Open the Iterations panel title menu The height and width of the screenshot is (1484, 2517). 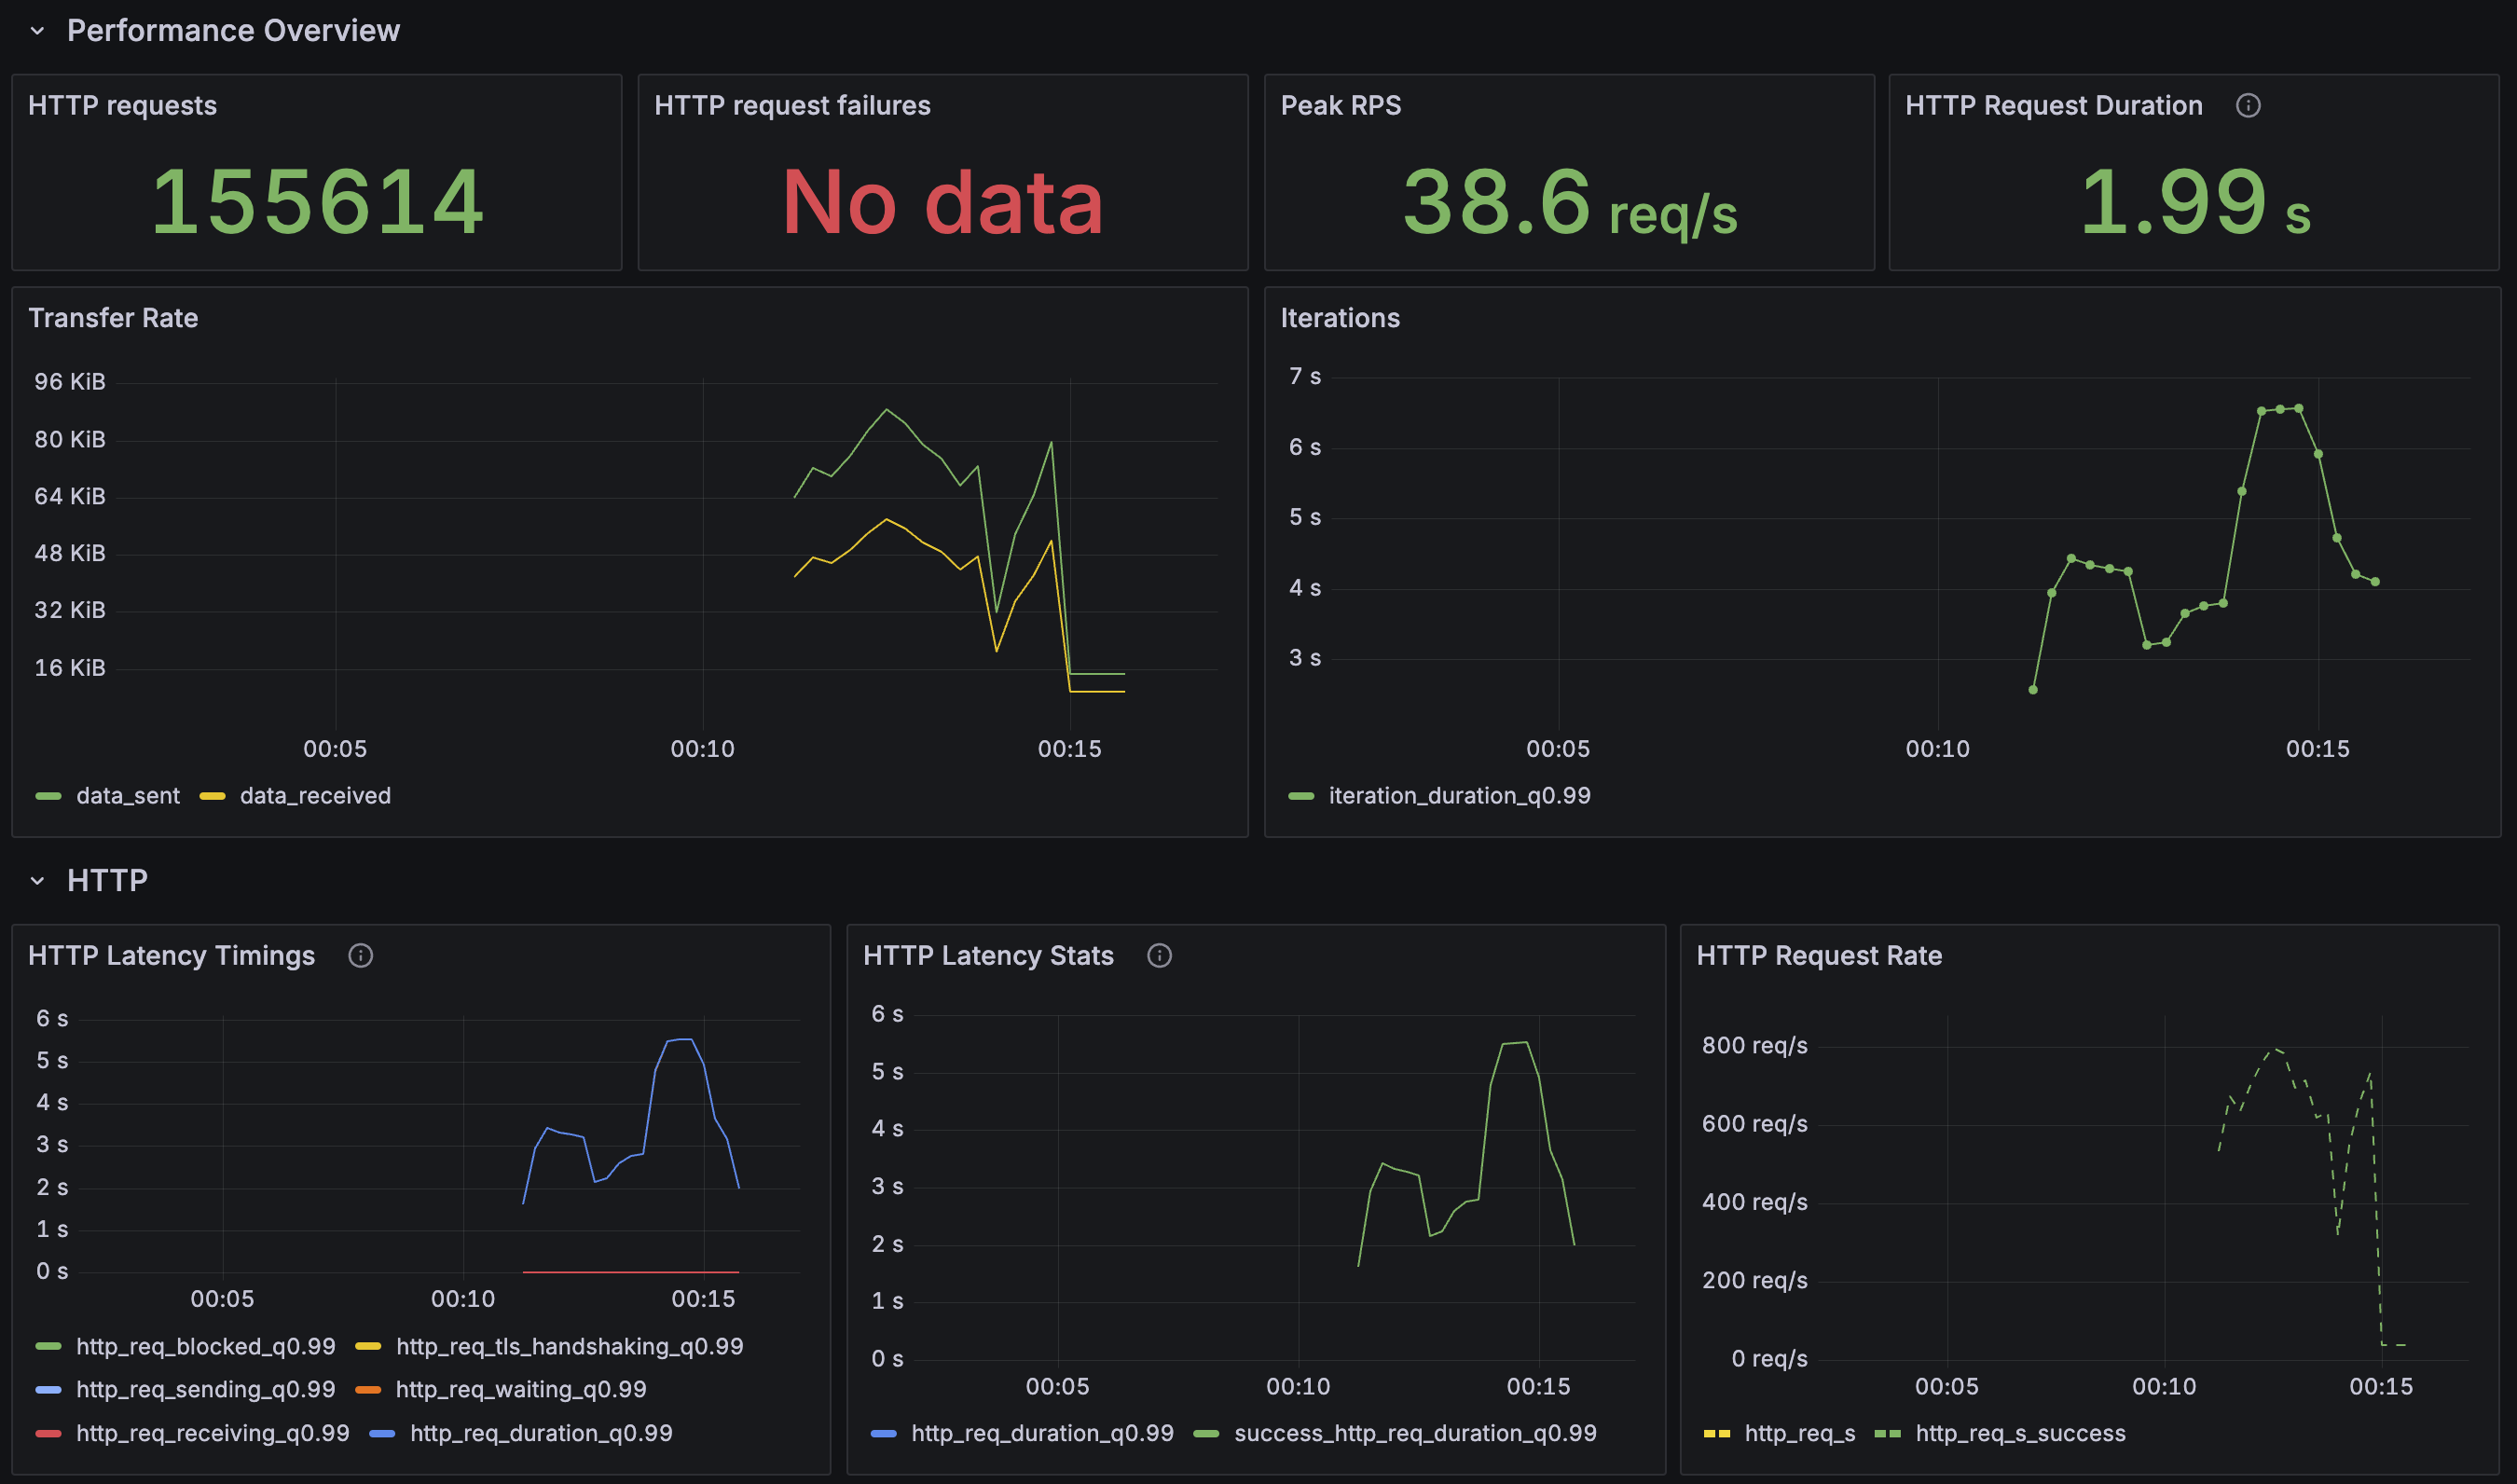[x=1339, y=318]
